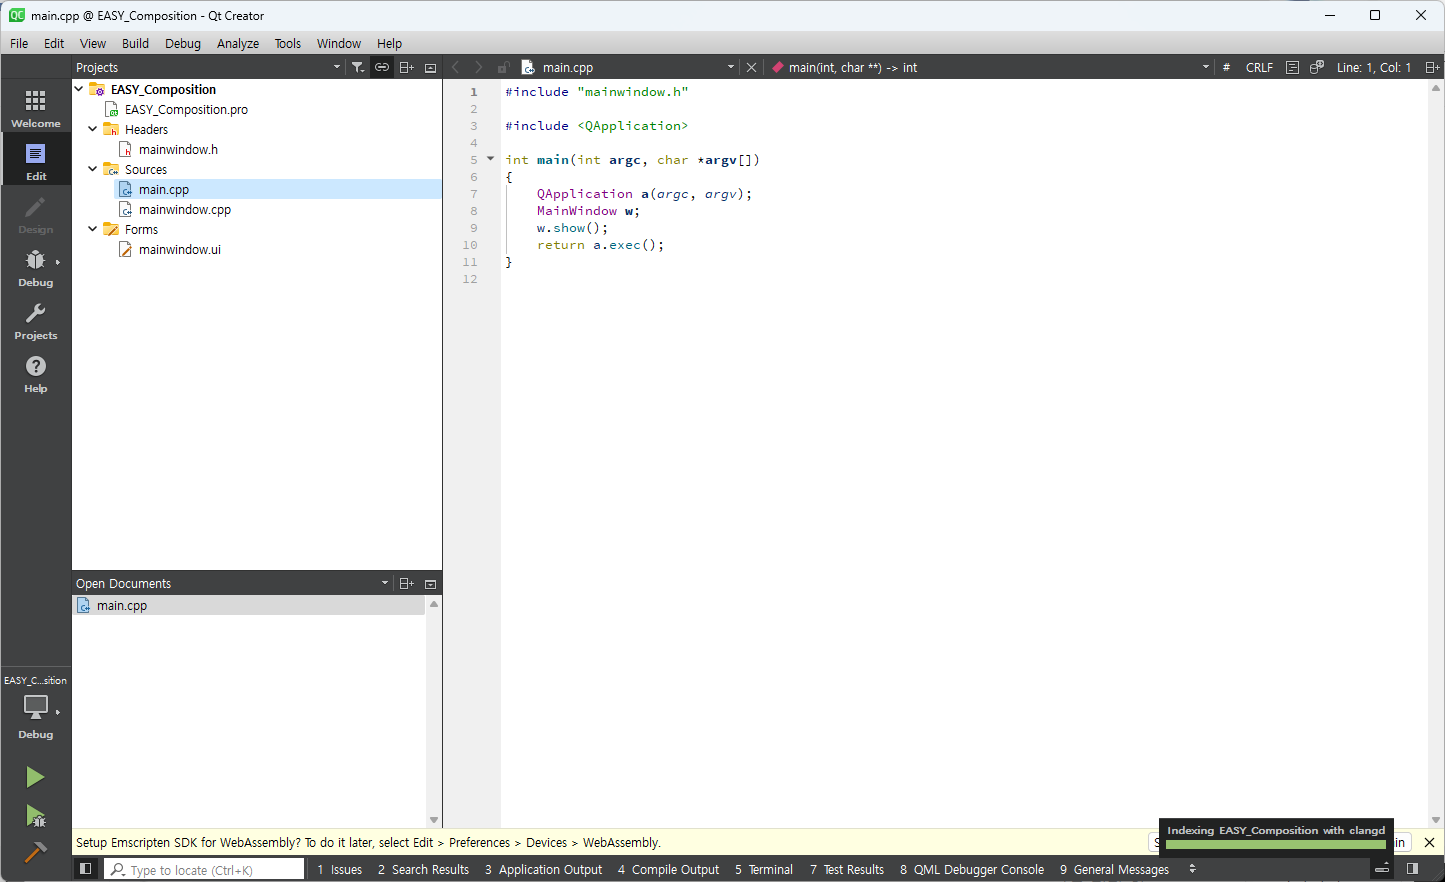The width and height of the screenshot is (1445, 882).
Task: Open the Welcome mode
Action: tap(36, 107)
